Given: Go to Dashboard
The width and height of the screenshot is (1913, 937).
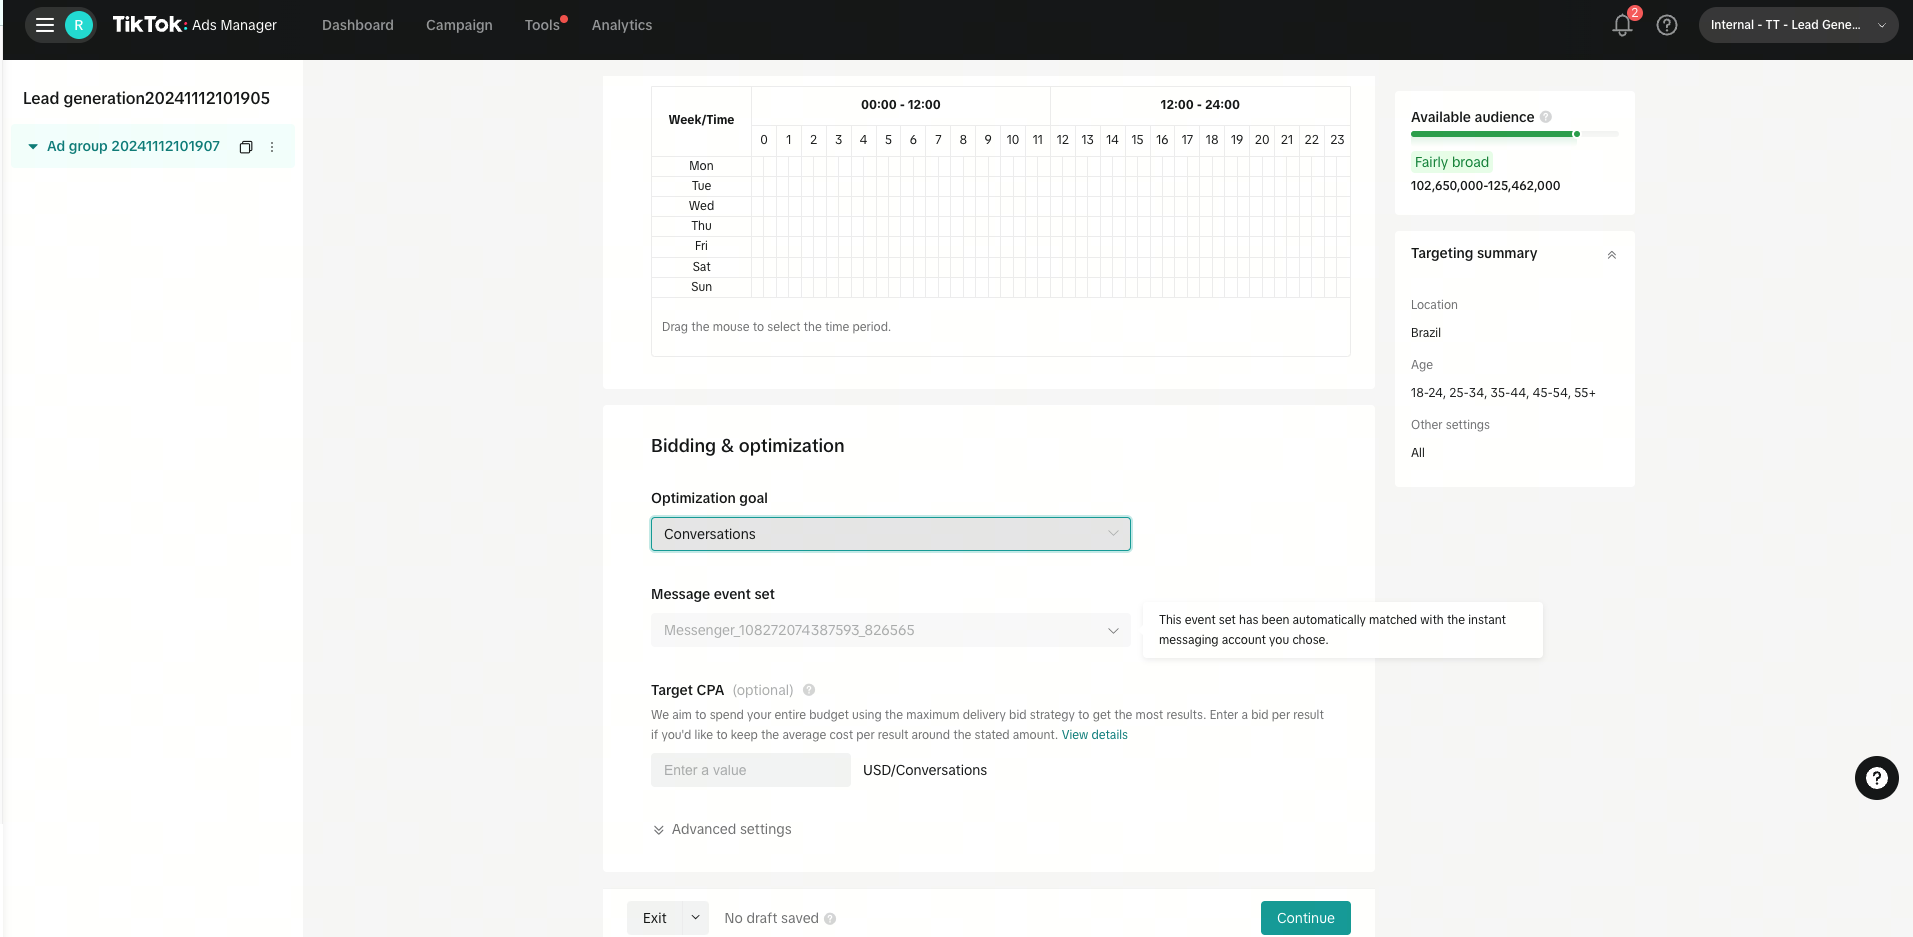Looking at the screenshot, I should [x=358, y=25].
